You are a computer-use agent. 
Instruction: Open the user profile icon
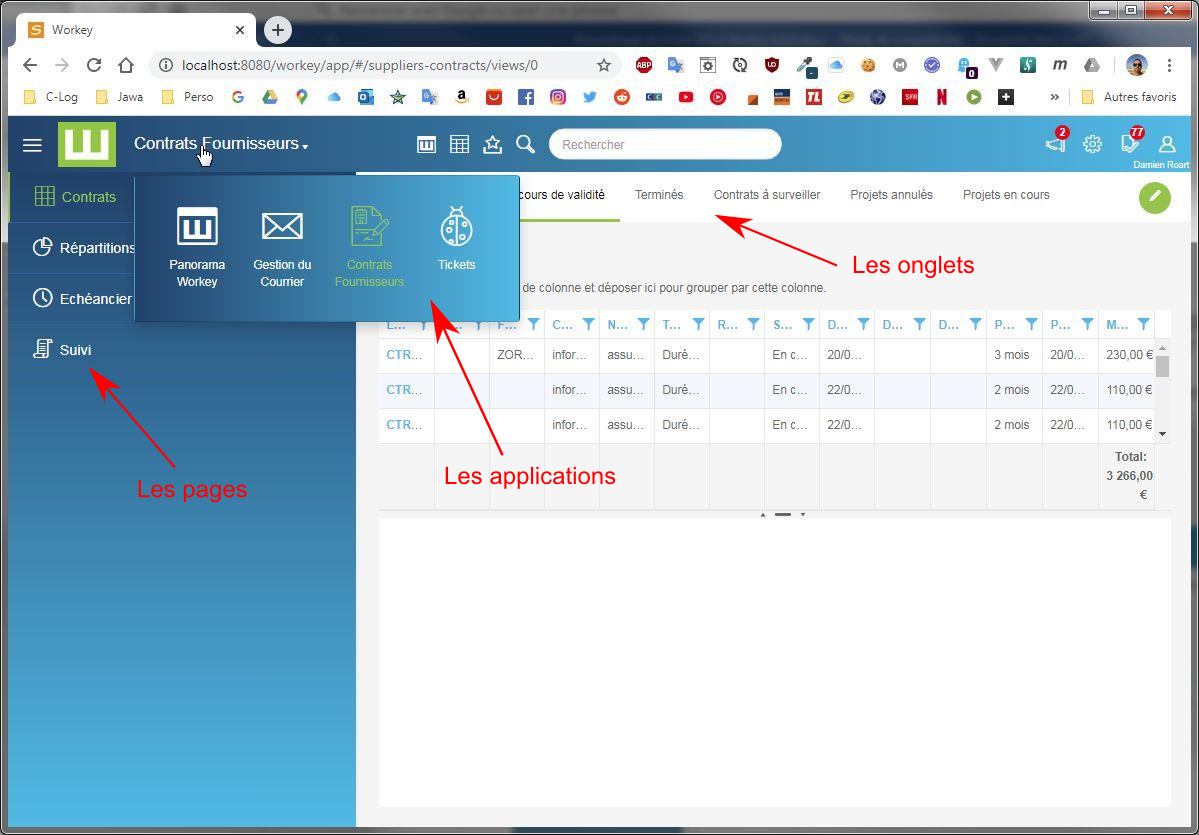point(1166,144)
